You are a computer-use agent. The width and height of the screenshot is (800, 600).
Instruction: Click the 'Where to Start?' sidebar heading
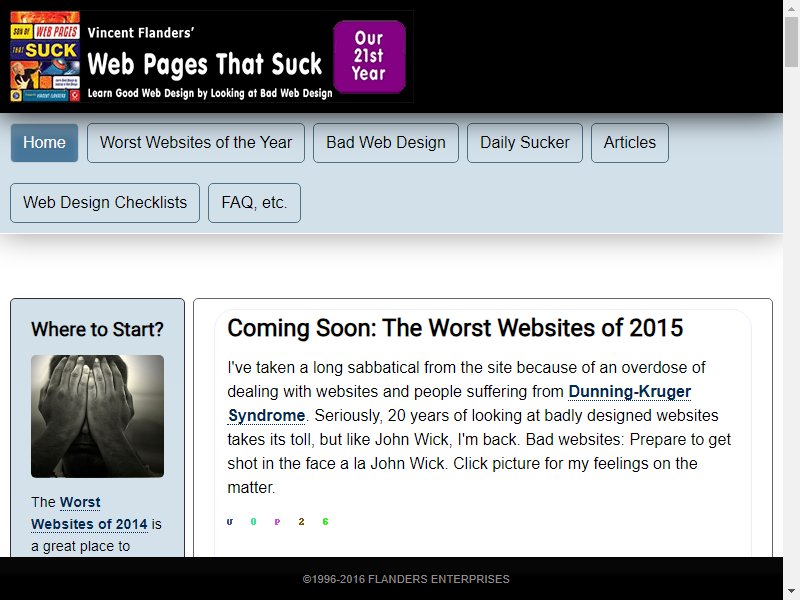point(97,330)
